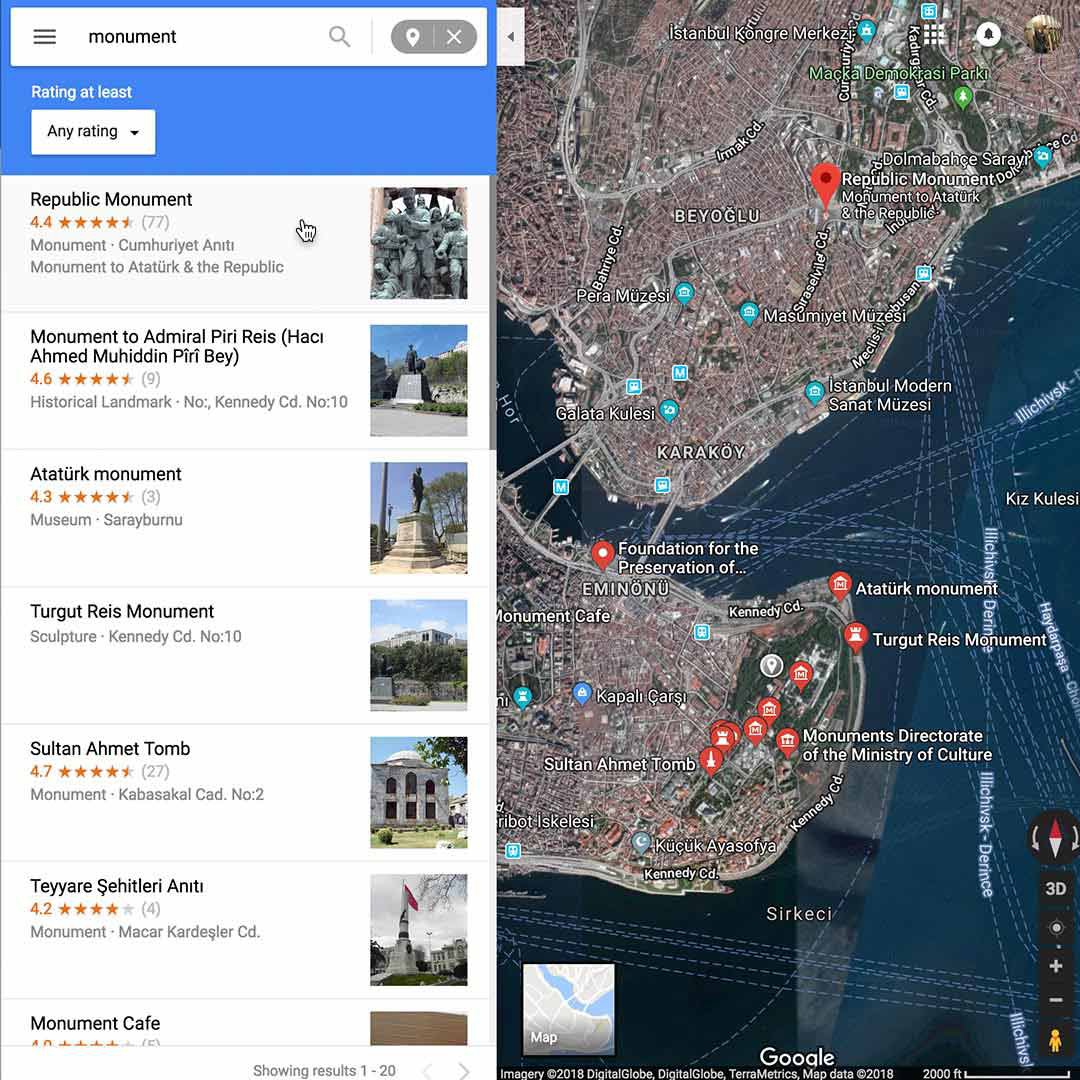
Task: Click İstanbul Modern Sanat Müzesi icon
Action: 815,393
